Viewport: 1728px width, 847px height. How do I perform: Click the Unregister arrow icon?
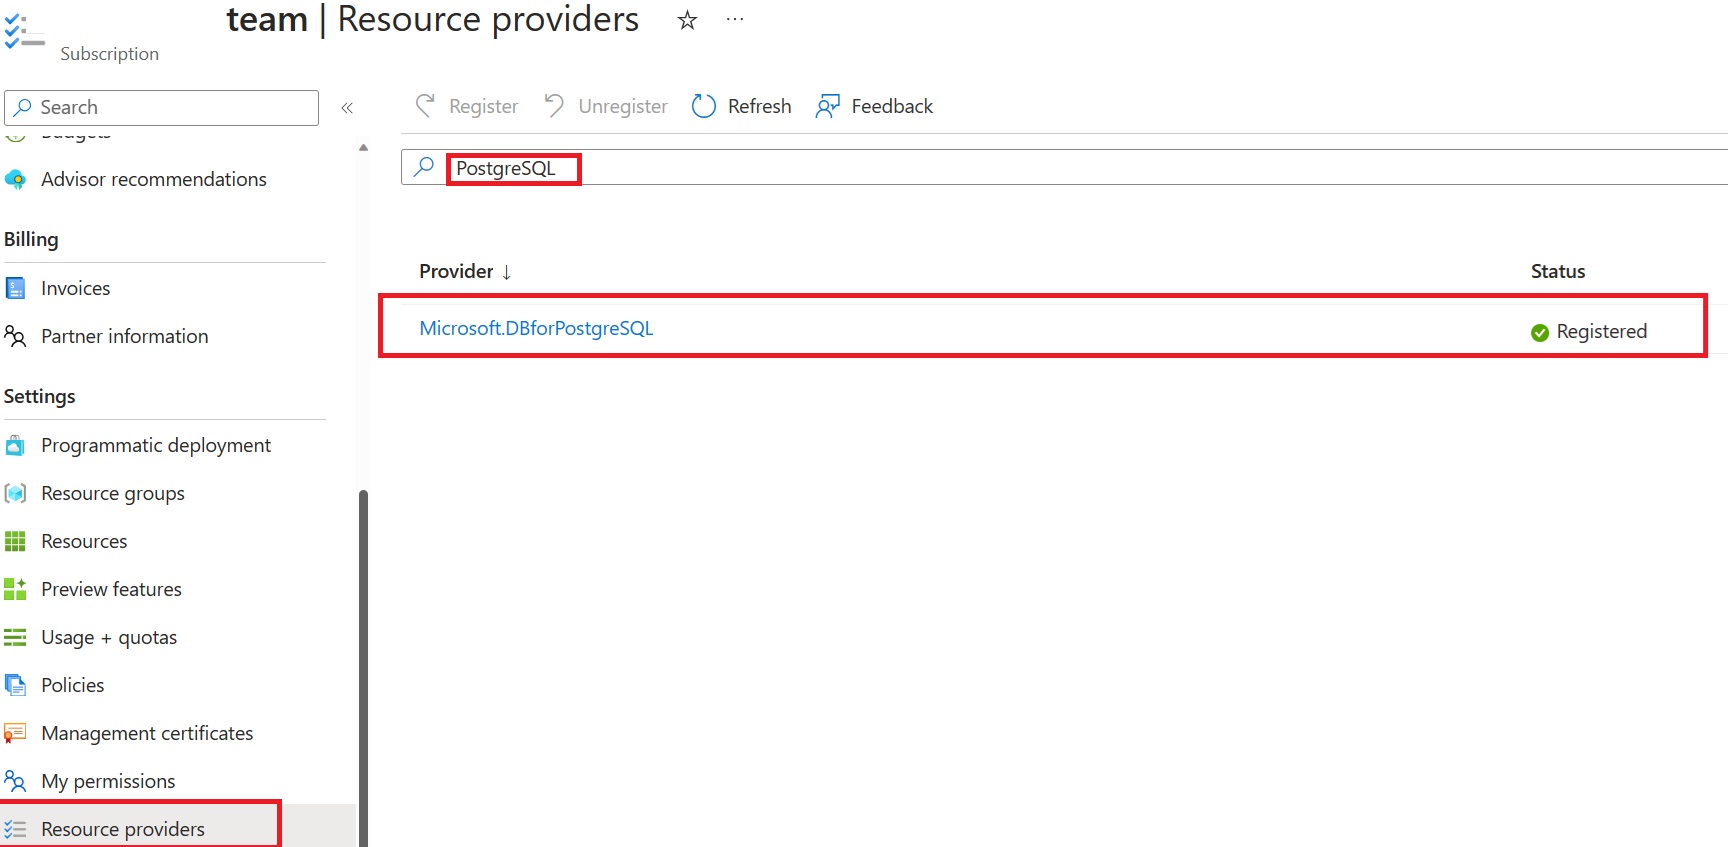pyautogui.click(x=554, y=105)
